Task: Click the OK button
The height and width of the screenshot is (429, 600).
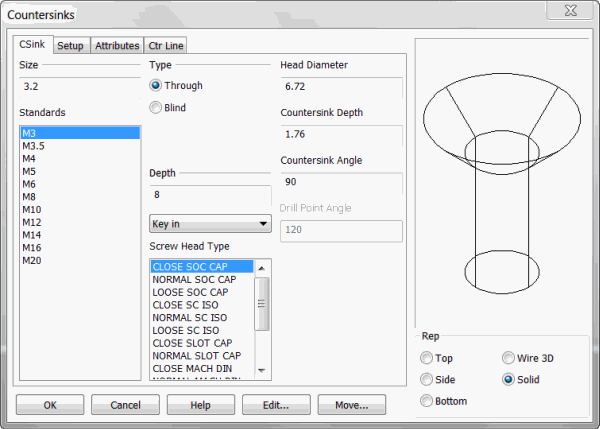Action: 50,405
